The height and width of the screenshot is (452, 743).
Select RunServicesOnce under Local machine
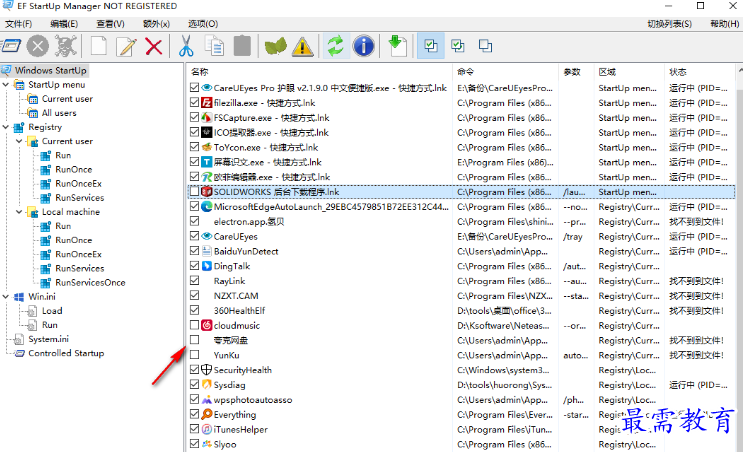[90, 282]
